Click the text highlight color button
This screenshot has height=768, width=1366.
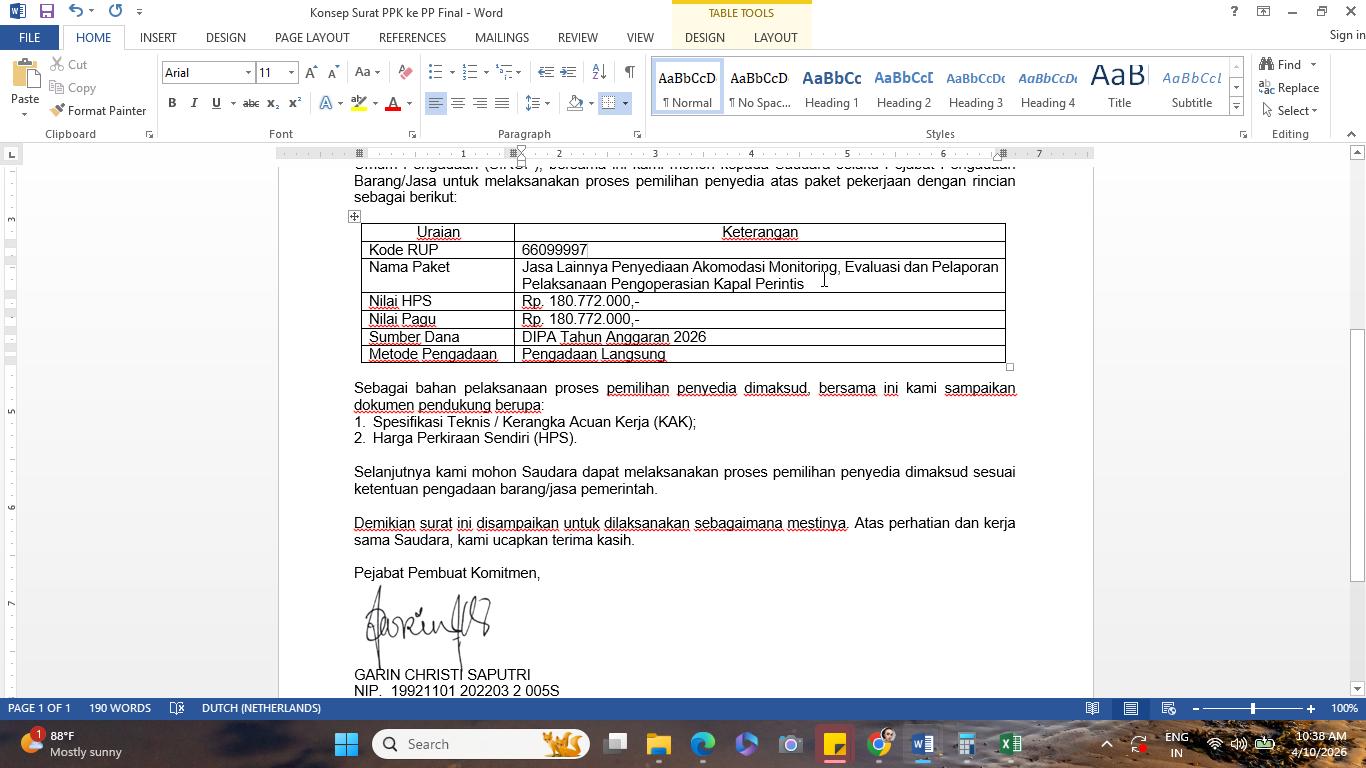(359, 104)
